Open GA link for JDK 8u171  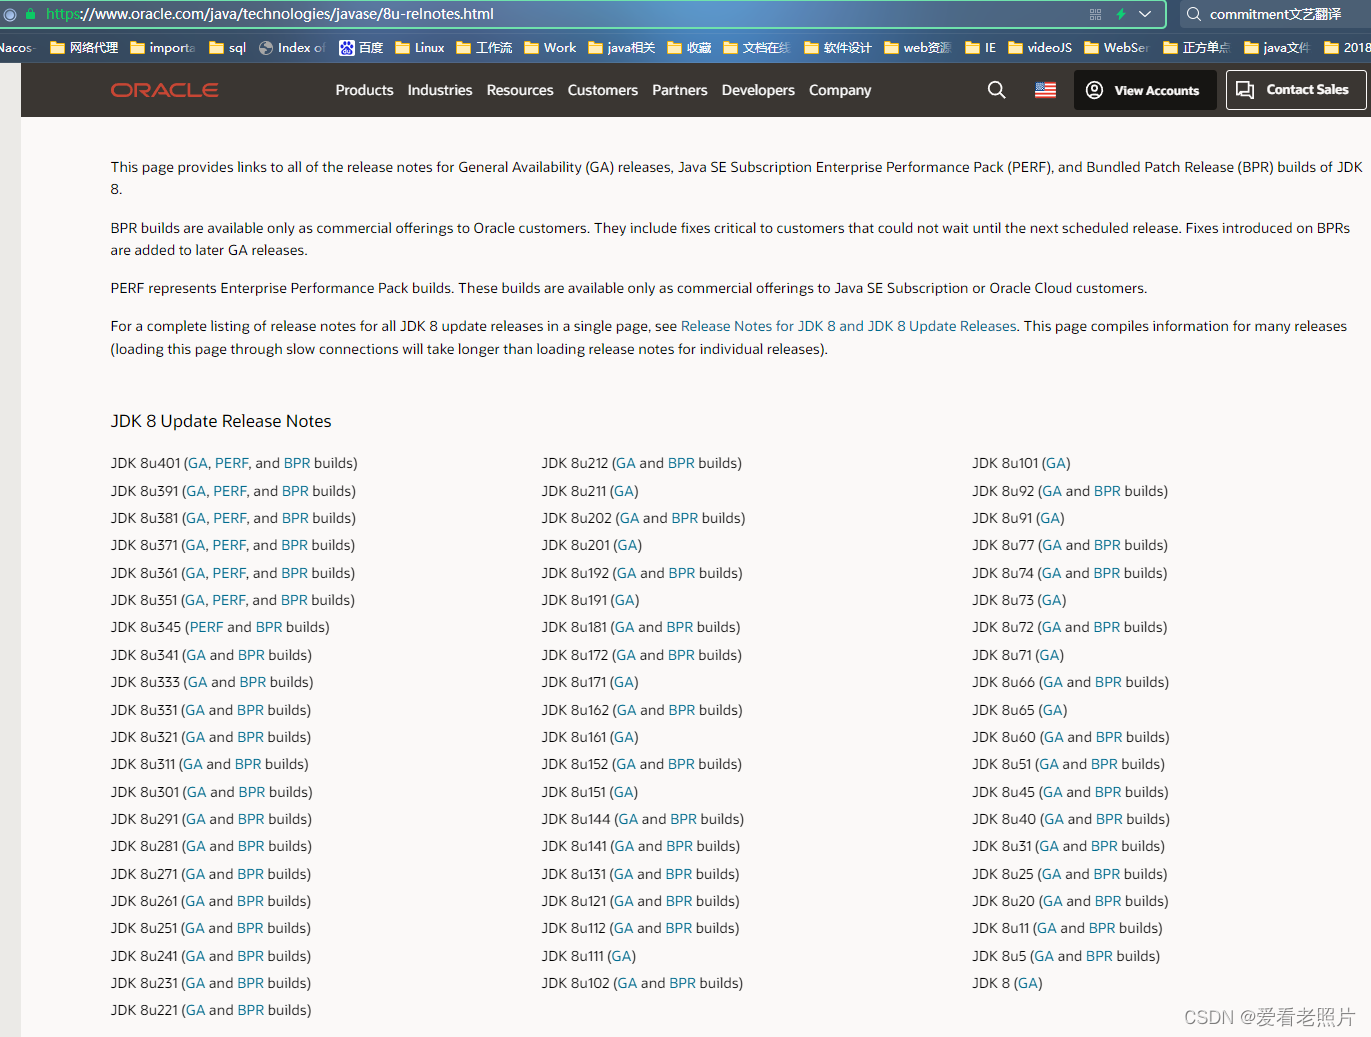click(x=624, y=682)
